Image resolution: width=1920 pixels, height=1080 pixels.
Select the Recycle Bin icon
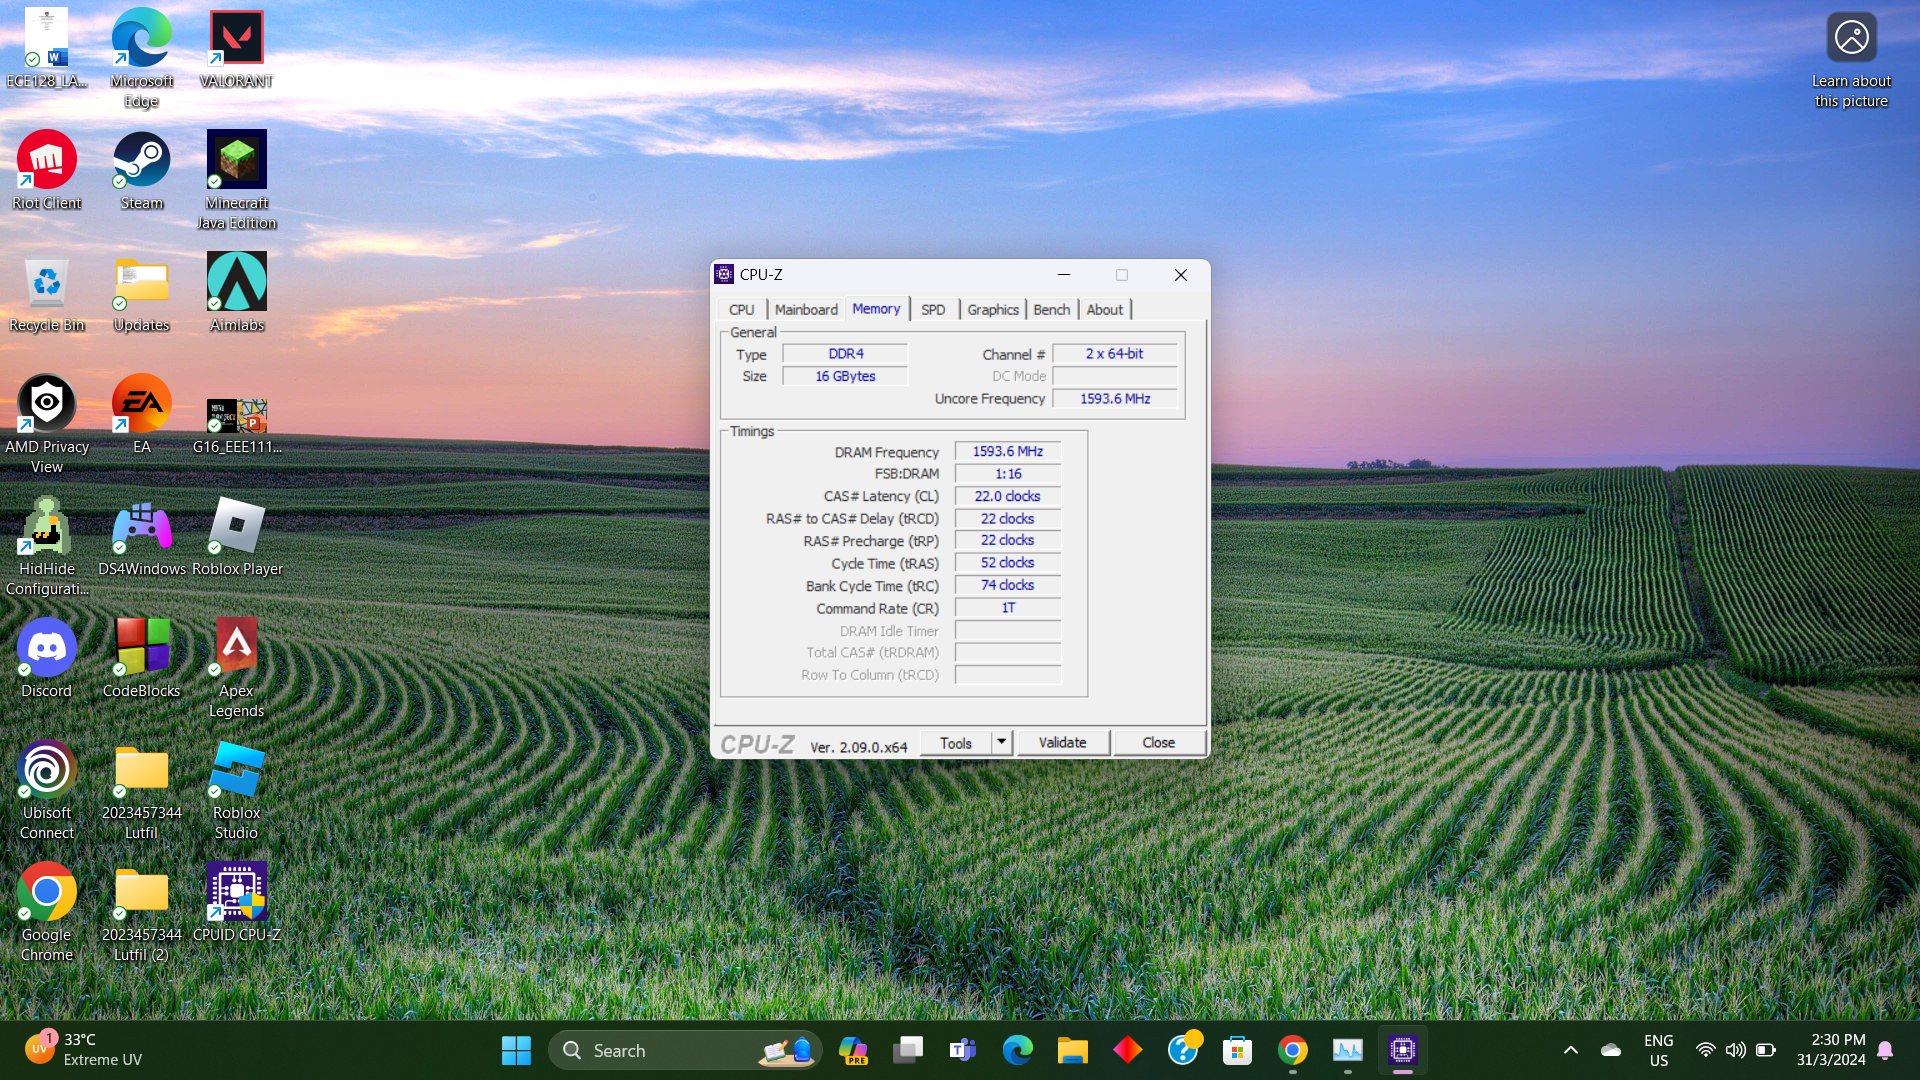(x=47, y=293)
